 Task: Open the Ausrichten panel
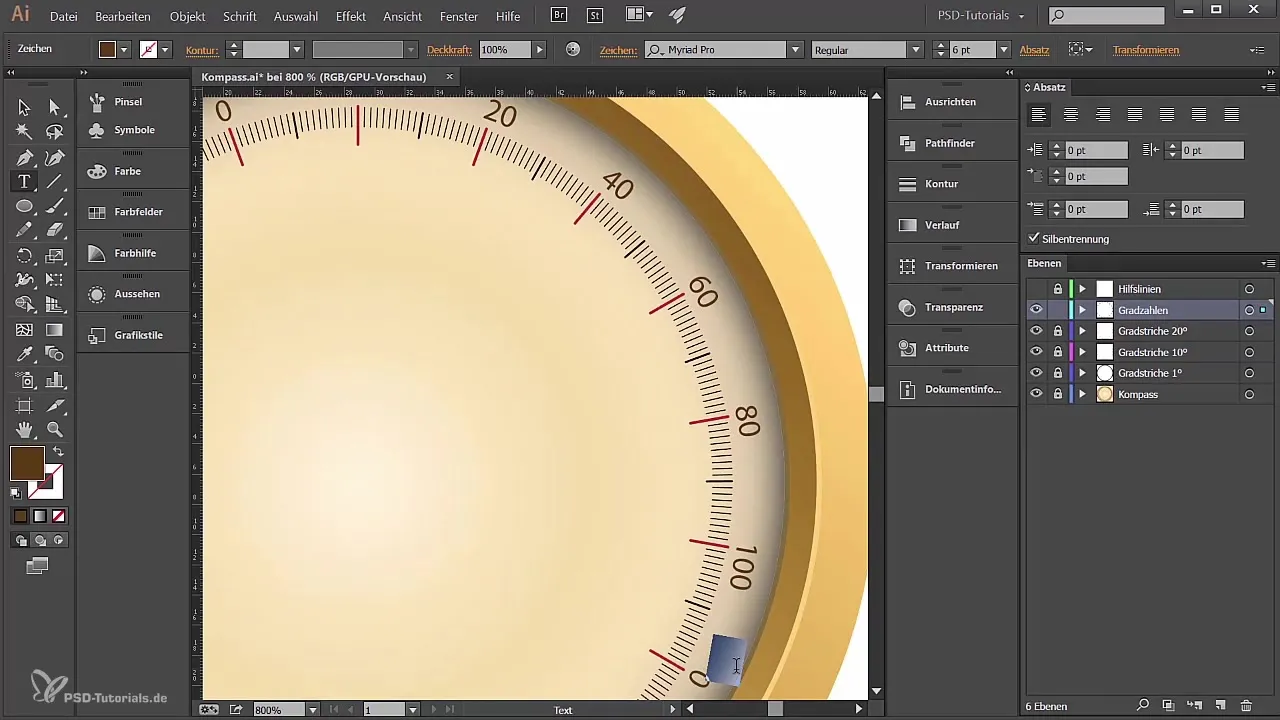pos(950,102)
